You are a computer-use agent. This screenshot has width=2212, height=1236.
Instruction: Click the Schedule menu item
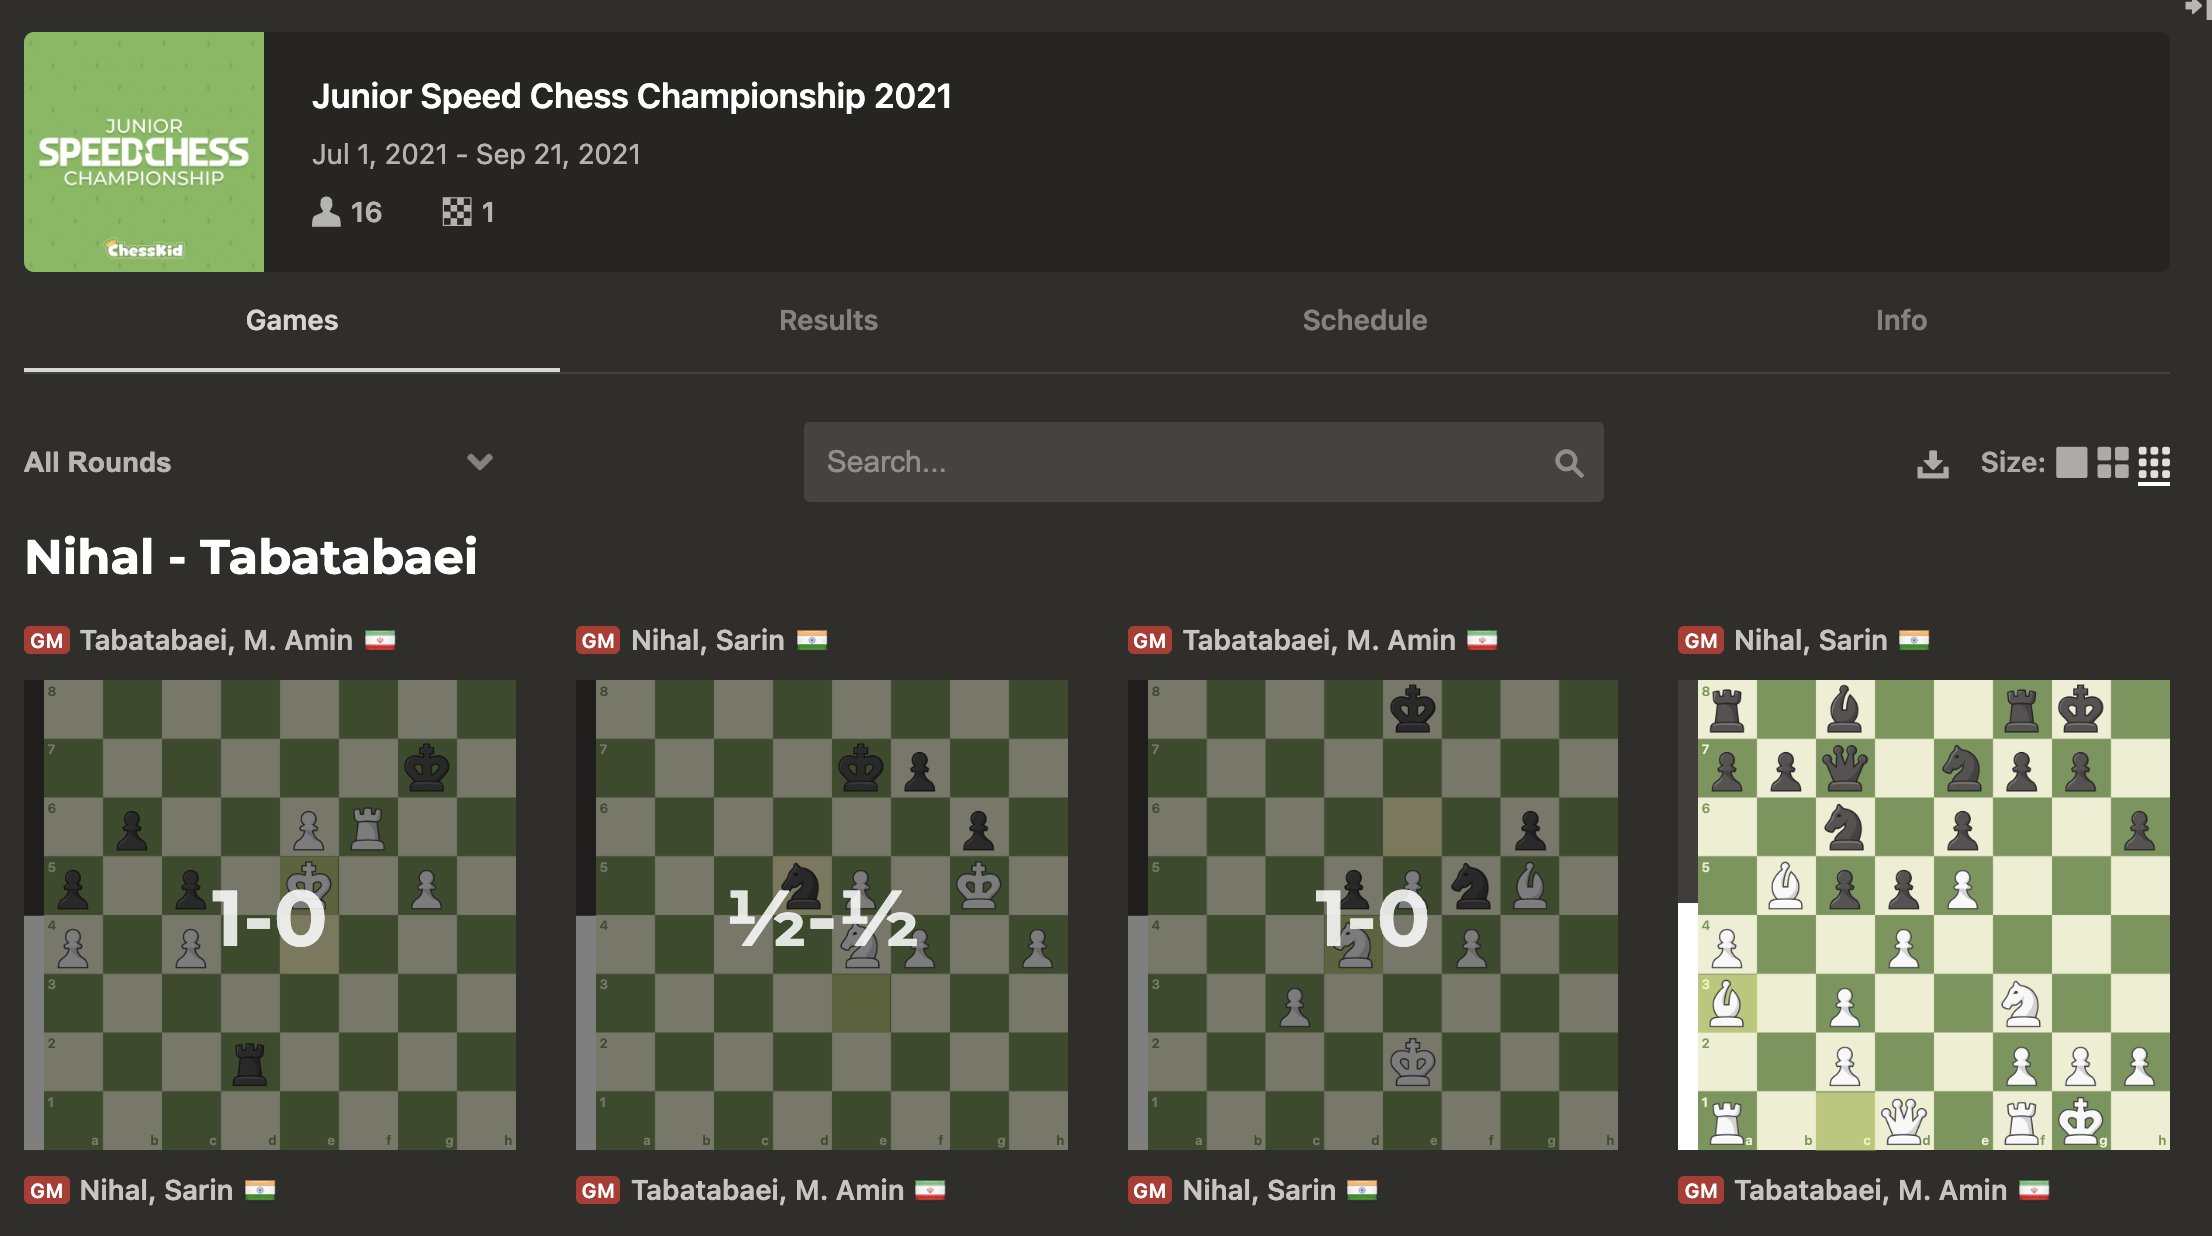pos(1364,319)
